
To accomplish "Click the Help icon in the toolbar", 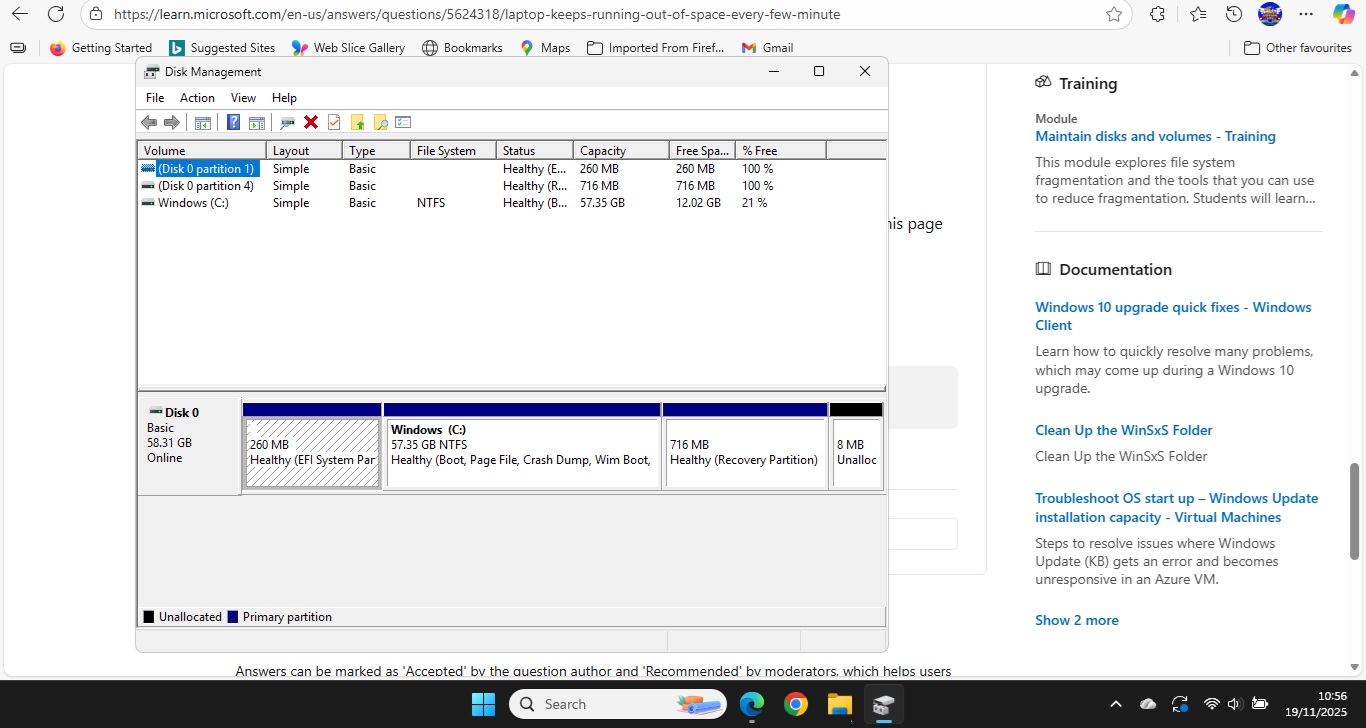I will pos(233,122).
